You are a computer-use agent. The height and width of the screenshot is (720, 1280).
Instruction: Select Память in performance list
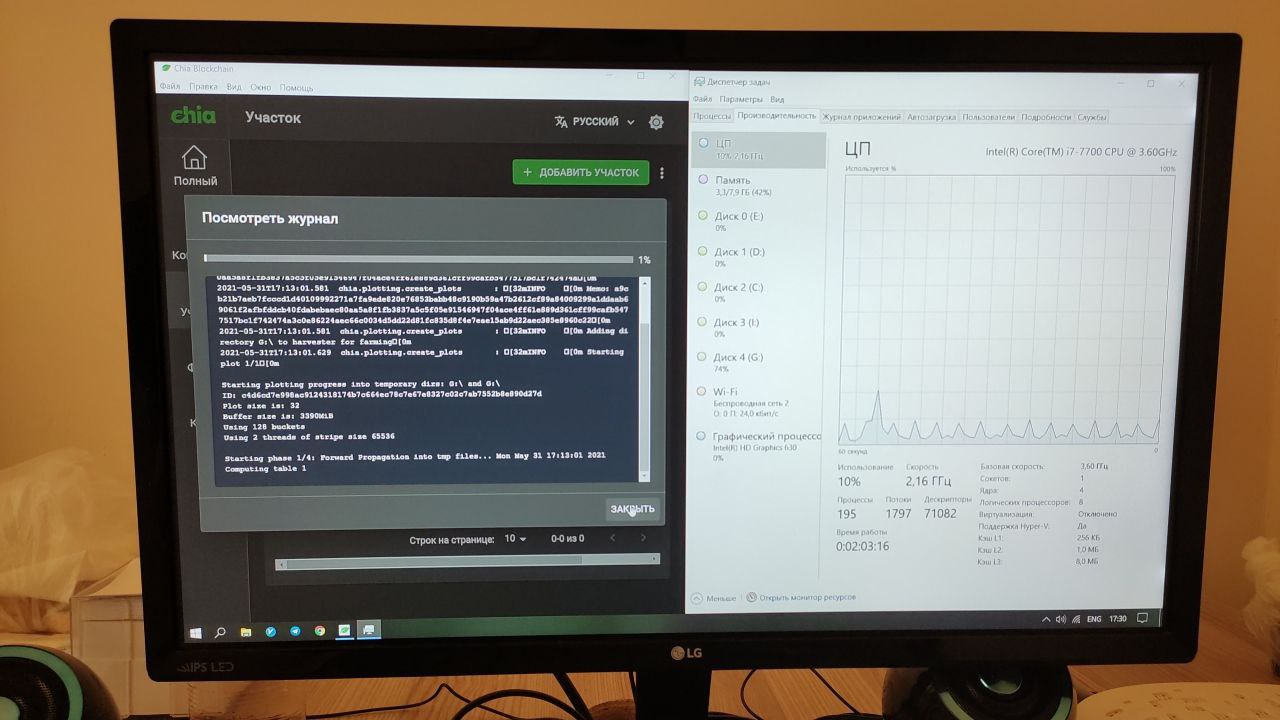click(759, 186)
